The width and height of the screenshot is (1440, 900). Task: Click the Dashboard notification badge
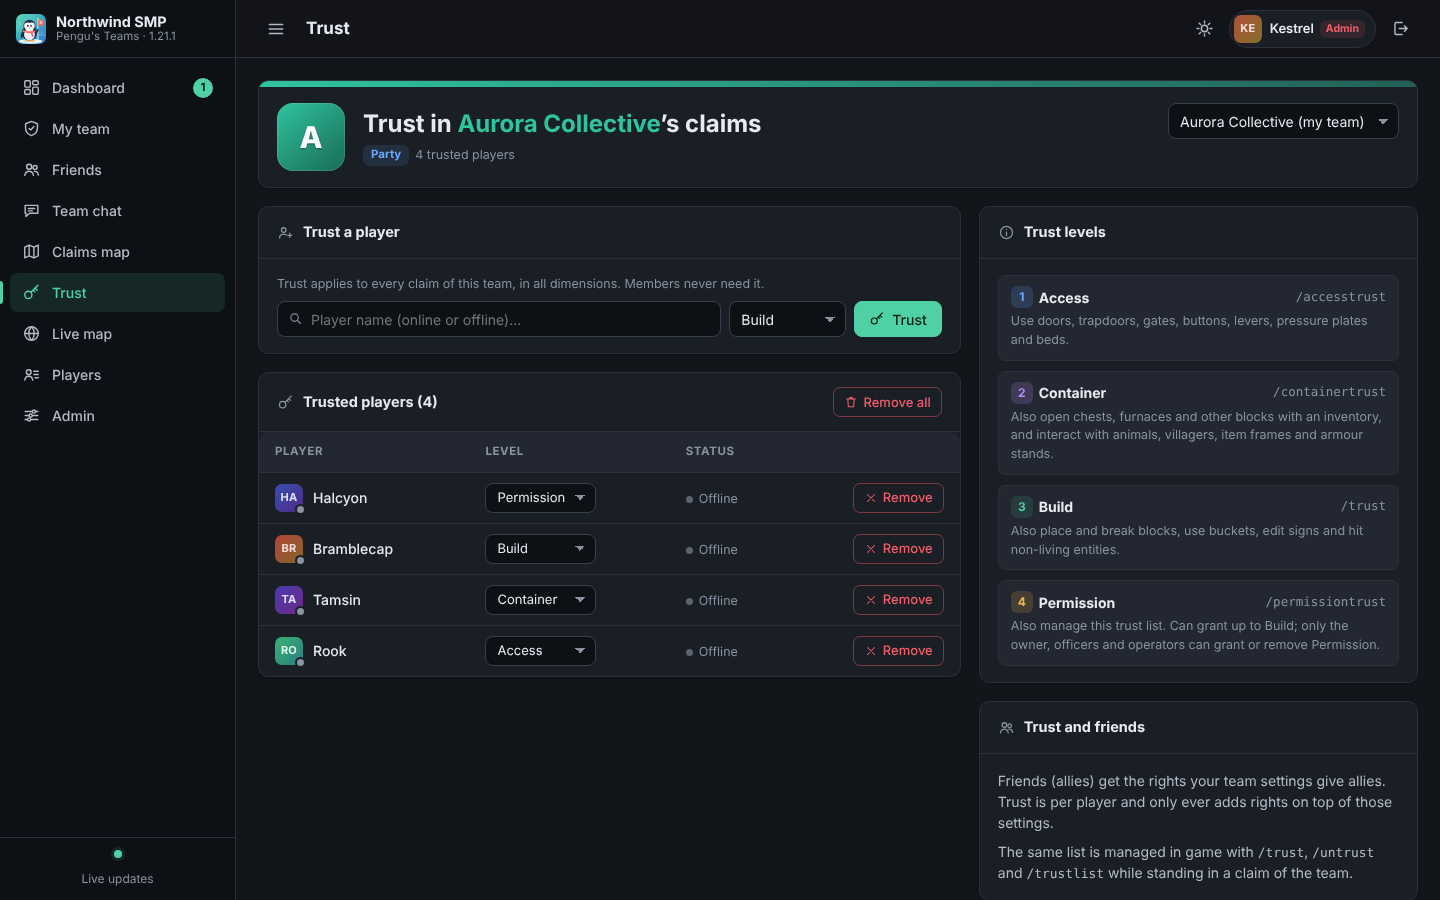coord(203,88)
